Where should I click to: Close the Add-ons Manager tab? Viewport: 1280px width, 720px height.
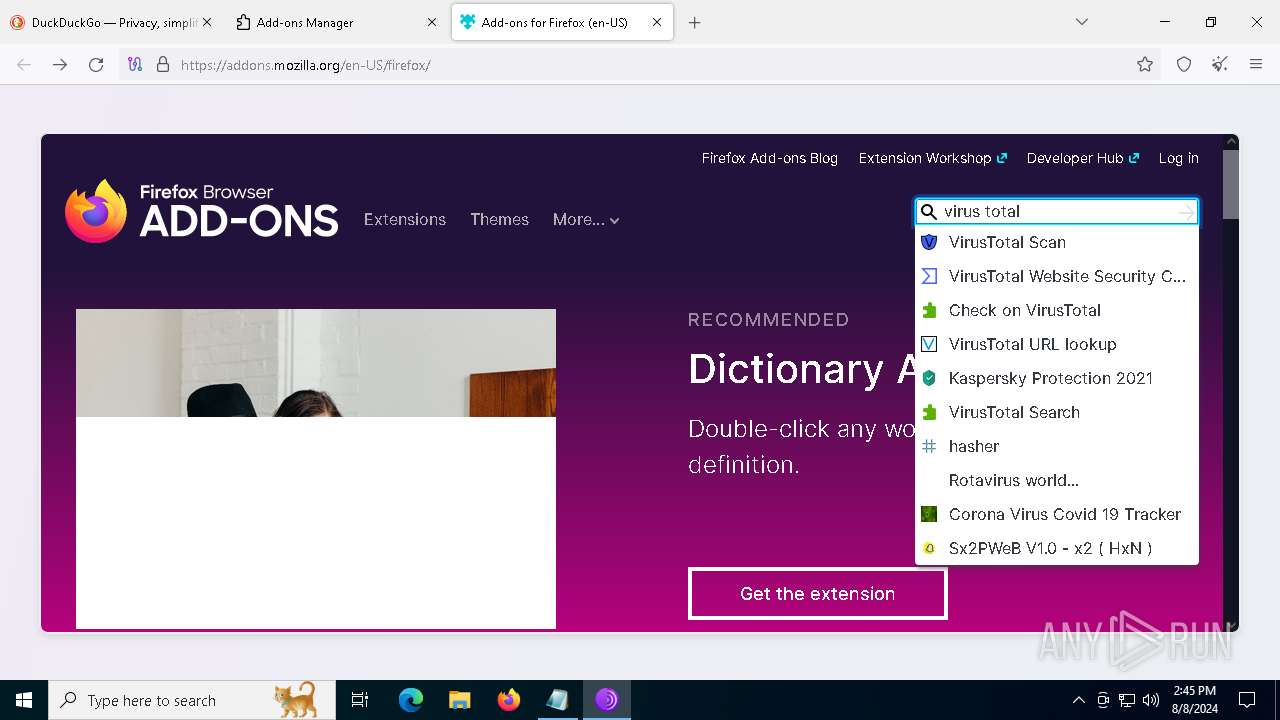(x=432, y=22)
